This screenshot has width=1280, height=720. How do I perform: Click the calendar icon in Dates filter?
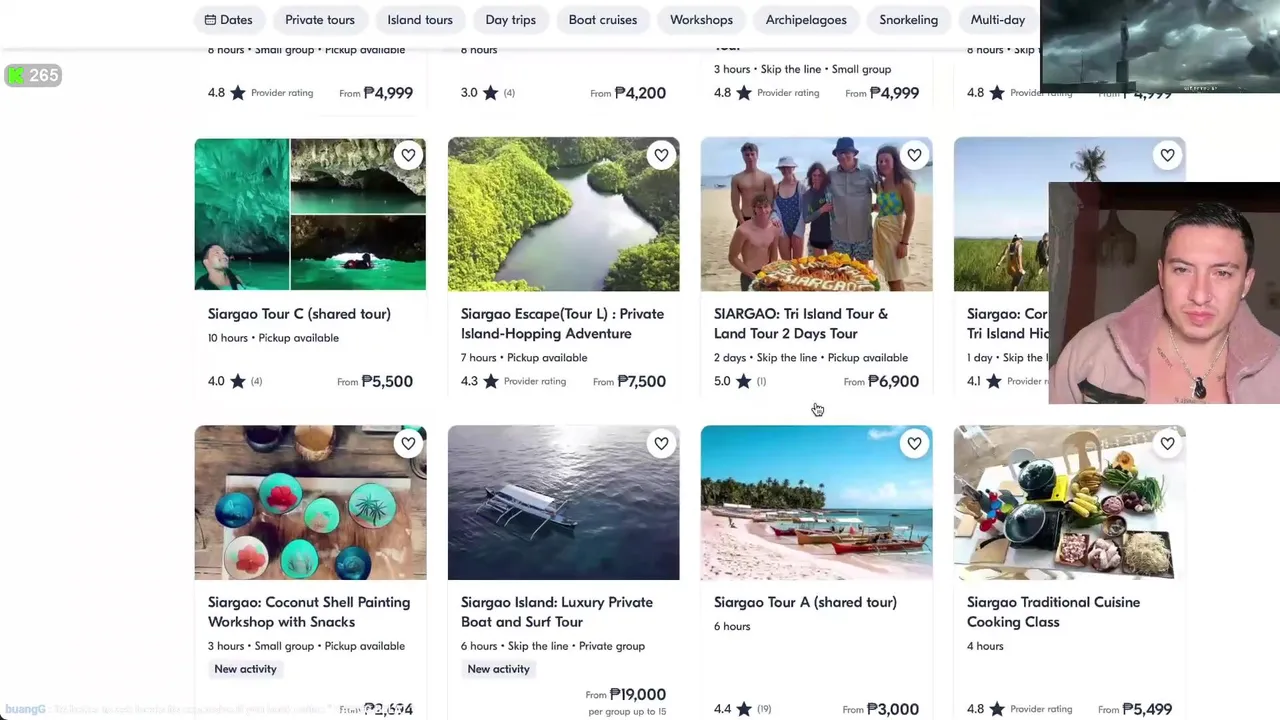[210, 20]
